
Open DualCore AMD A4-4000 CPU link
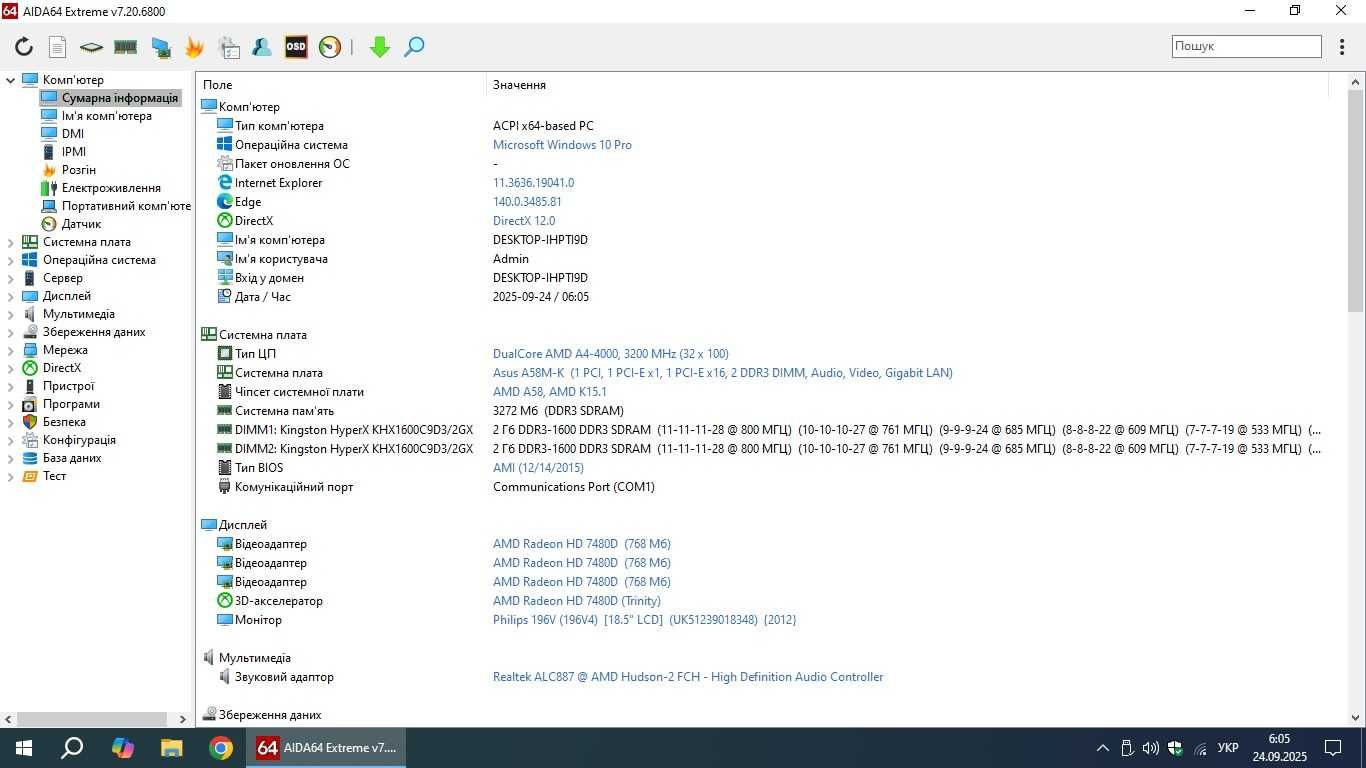(611, 354)
